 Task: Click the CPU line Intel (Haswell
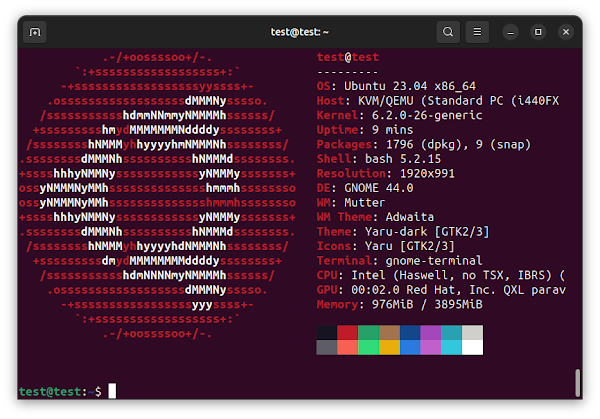click(441, 275)
